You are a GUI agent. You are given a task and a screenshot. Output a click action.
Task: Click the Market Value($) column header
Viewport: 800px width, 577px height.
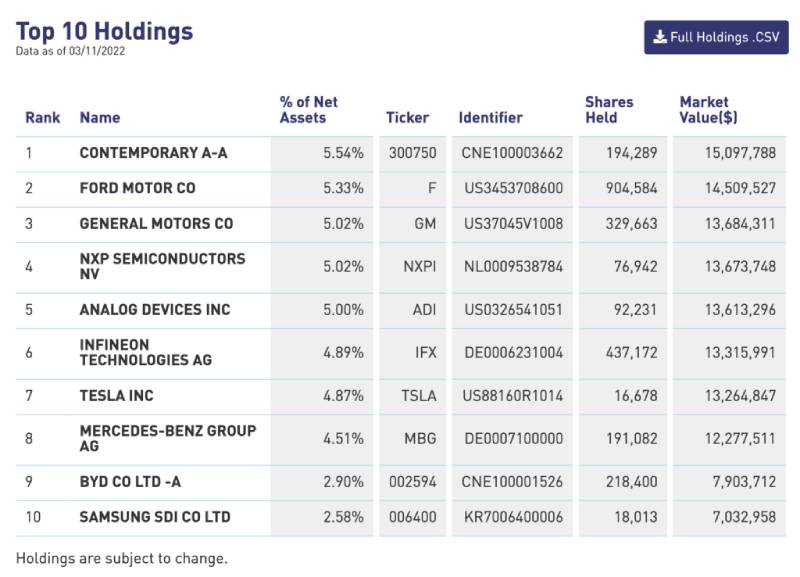click(709, 109)
